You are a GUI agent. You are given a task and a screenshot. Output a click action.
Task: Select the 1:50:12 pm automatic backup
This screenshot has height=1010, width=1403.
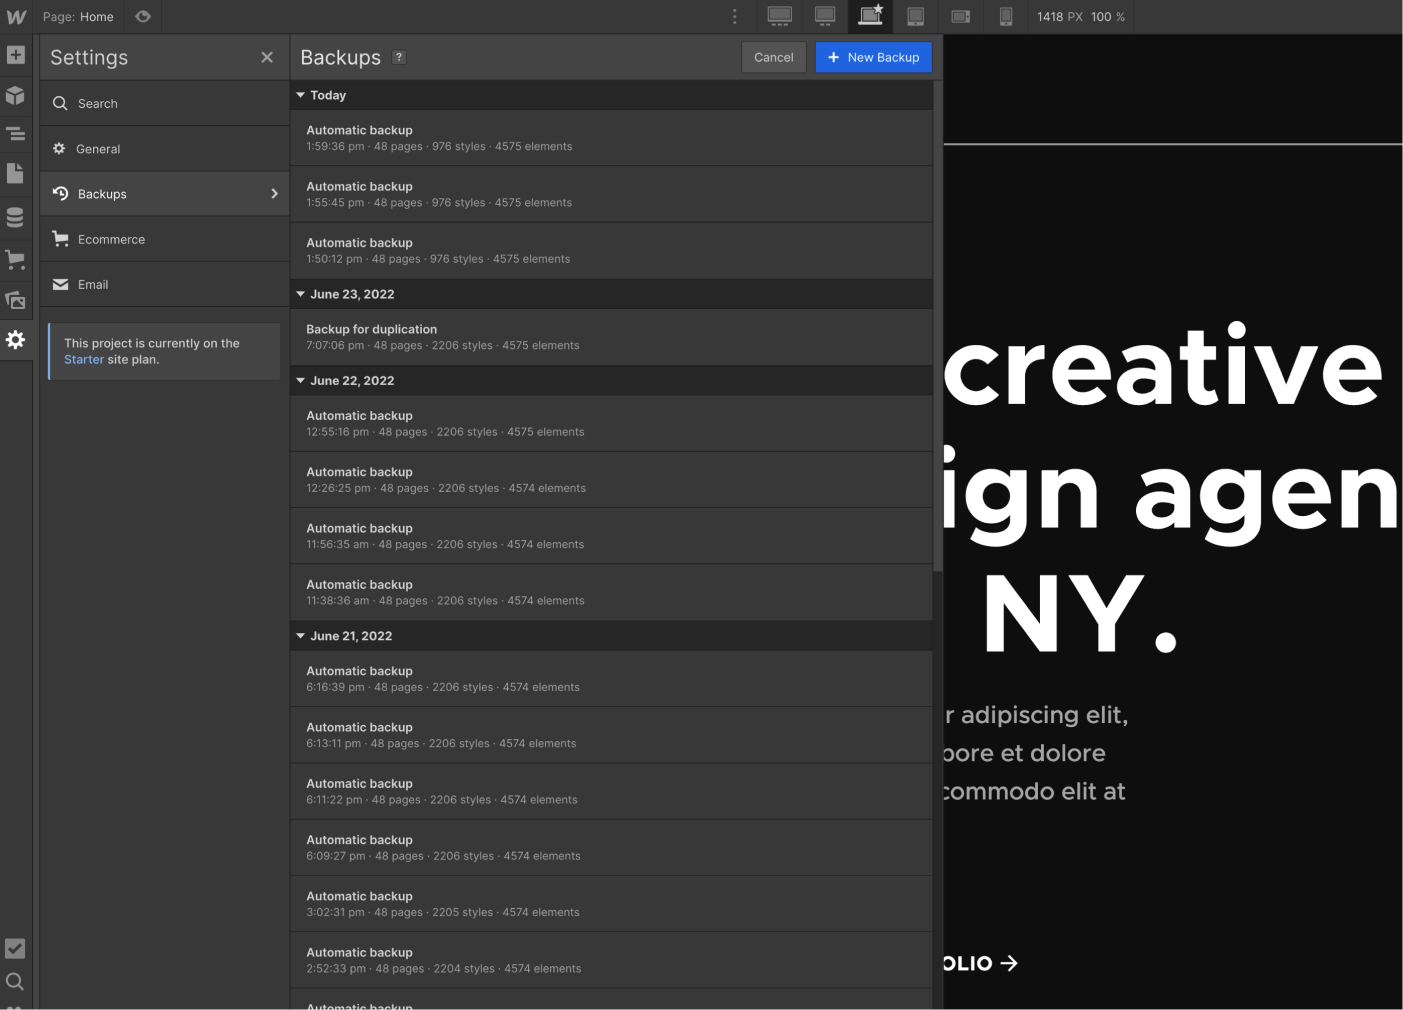(611, 251)
